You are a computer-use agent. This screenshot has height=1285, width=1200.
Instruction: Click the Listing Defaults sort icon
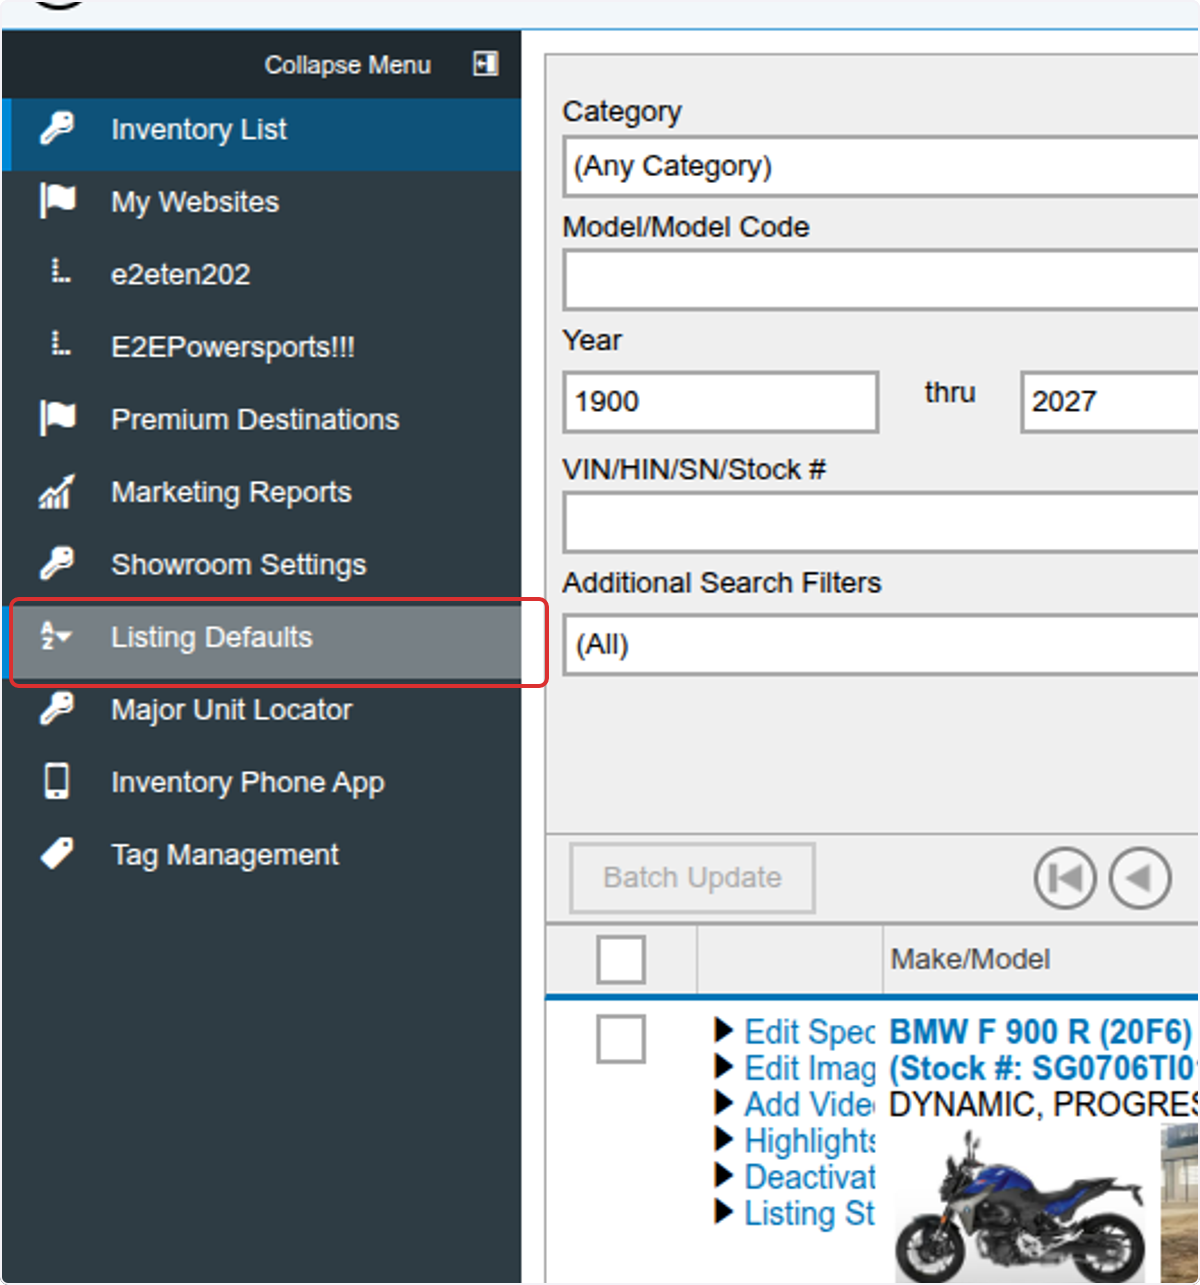[55, 635]
